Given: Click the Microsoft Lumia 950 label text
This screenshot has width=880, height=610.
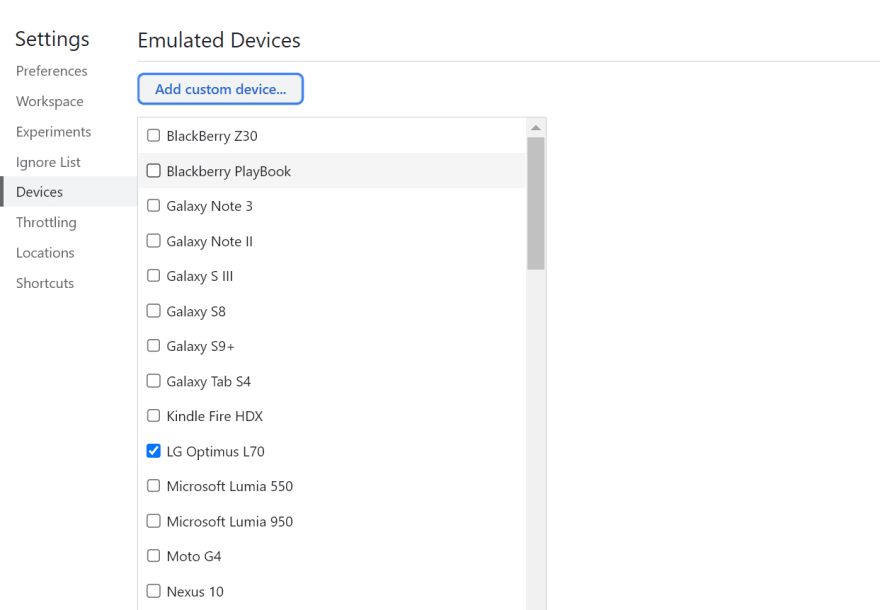Looking at the screenshot, I should tap(230, 522).
